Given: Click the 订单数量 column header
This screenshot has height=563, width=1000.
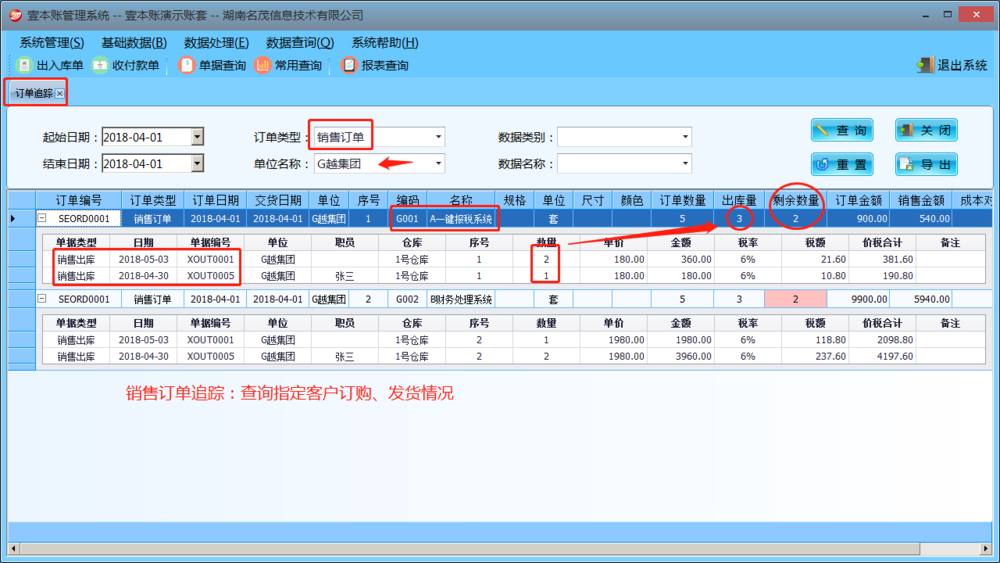Looking at the screenshot, I should (x=682, y=200).
